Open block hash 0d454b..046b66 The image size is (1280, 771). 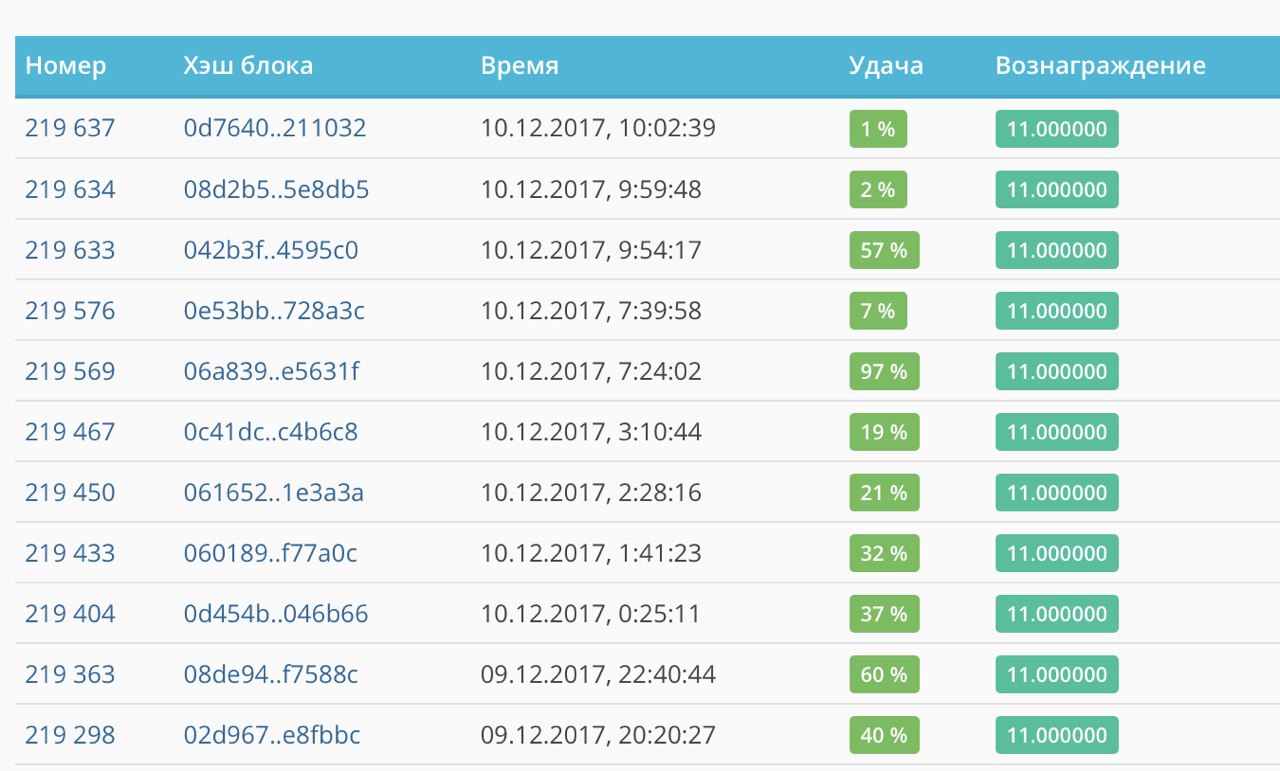(x=276, y=614)
